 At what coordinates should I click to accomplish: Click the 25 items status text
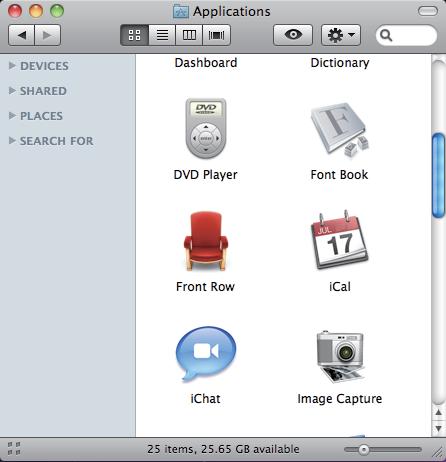[x=223, y=449]
